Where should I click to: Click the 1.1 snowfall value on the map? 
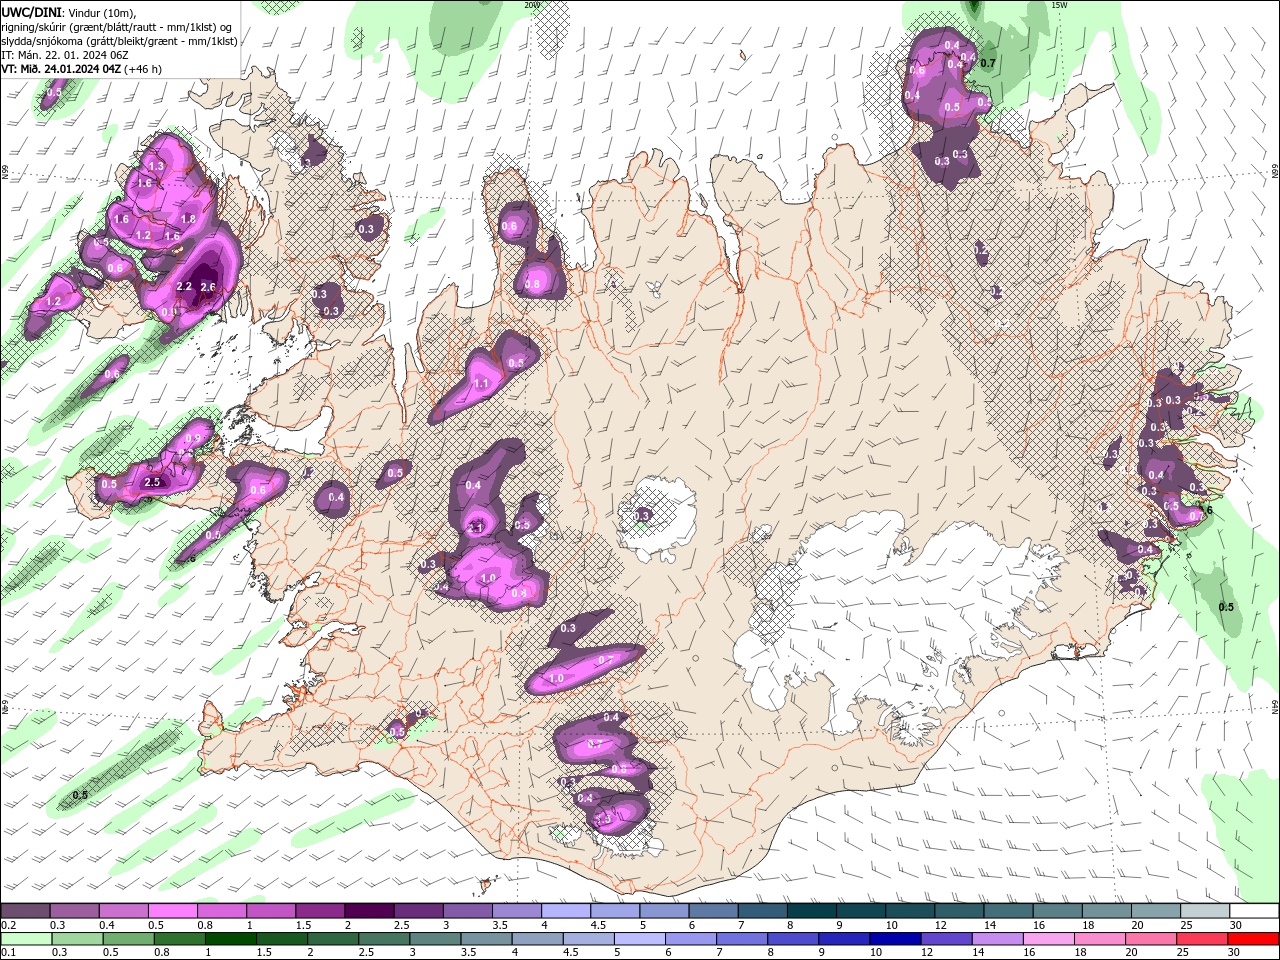coord(481,384)
